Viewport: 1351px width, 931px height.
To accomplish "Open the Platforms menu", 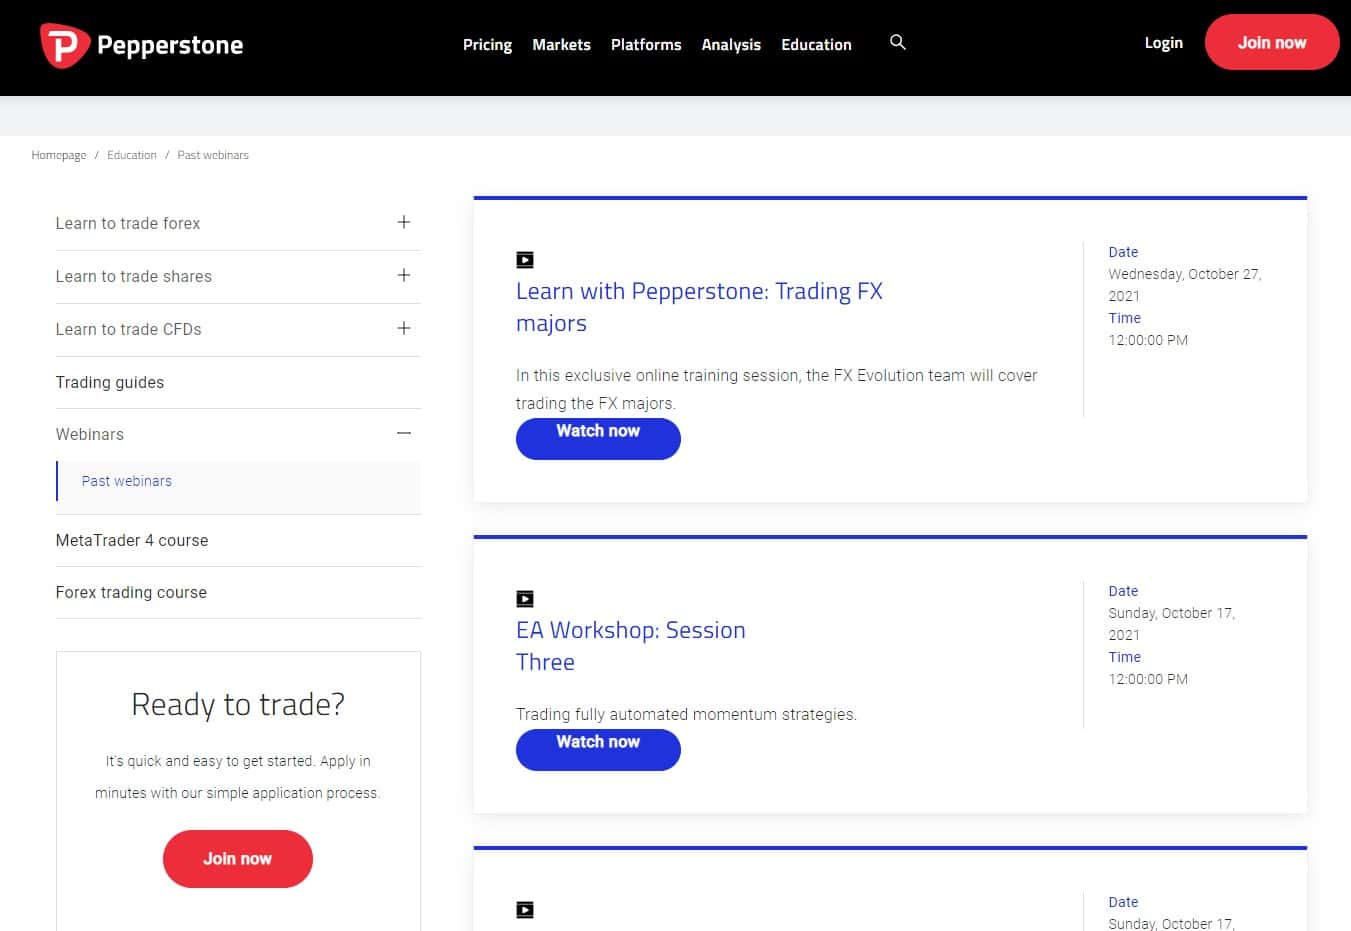I will click(646, 45).
